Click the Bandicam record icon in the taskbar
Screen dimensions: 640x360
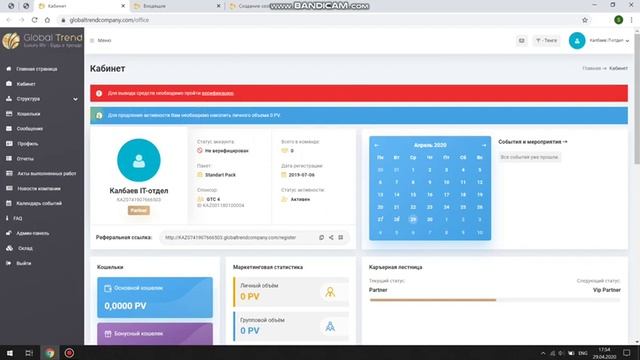pos(69,353)
